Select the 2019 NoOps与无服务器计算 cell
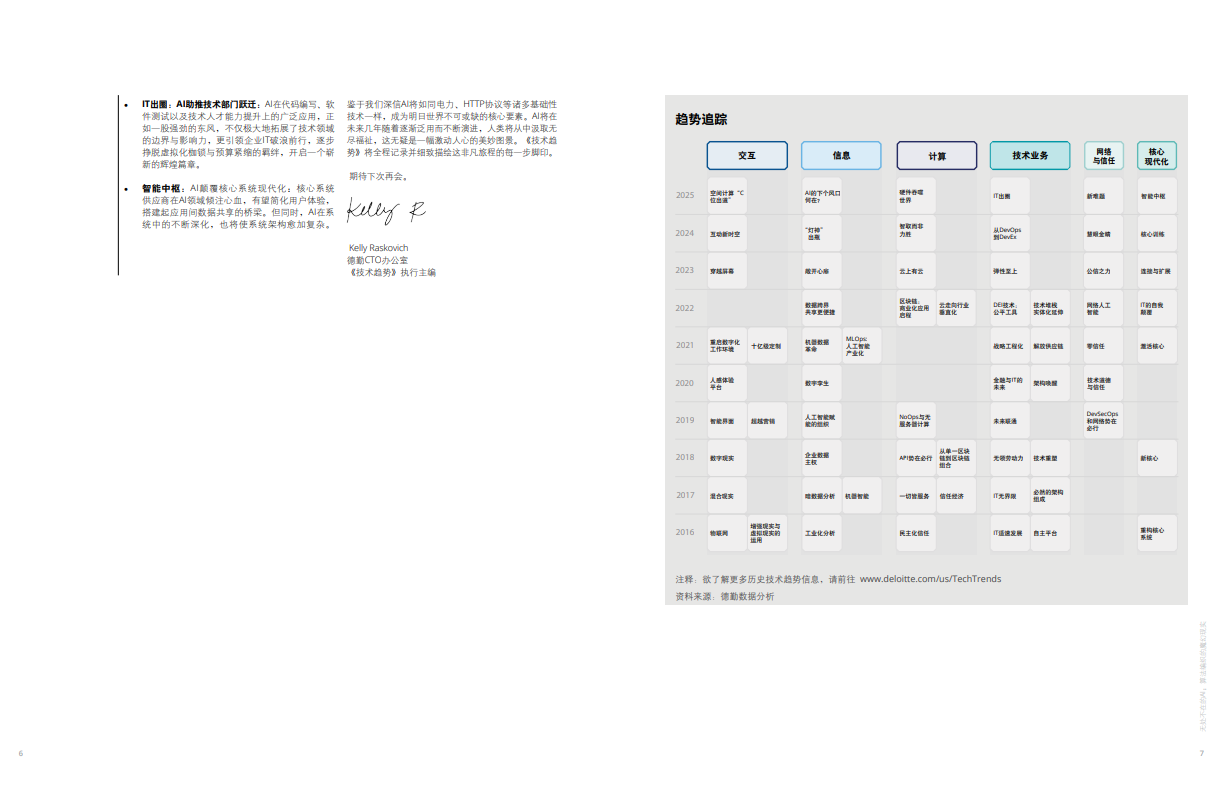Image resolution: width=1223 pixels, height=790 pixels. [x=916, y=421]
